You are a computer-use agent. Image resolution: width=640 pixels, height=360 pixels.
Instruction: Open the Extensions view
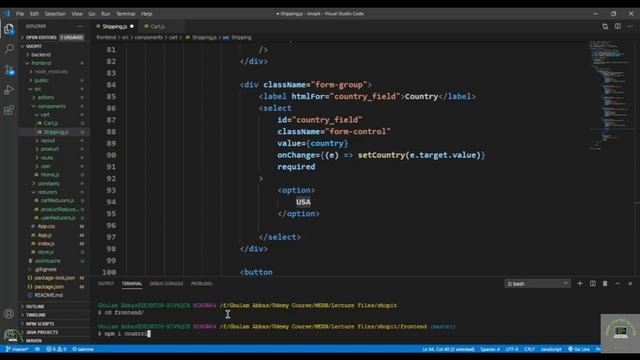pyautogui.click(x=9, y=110)
